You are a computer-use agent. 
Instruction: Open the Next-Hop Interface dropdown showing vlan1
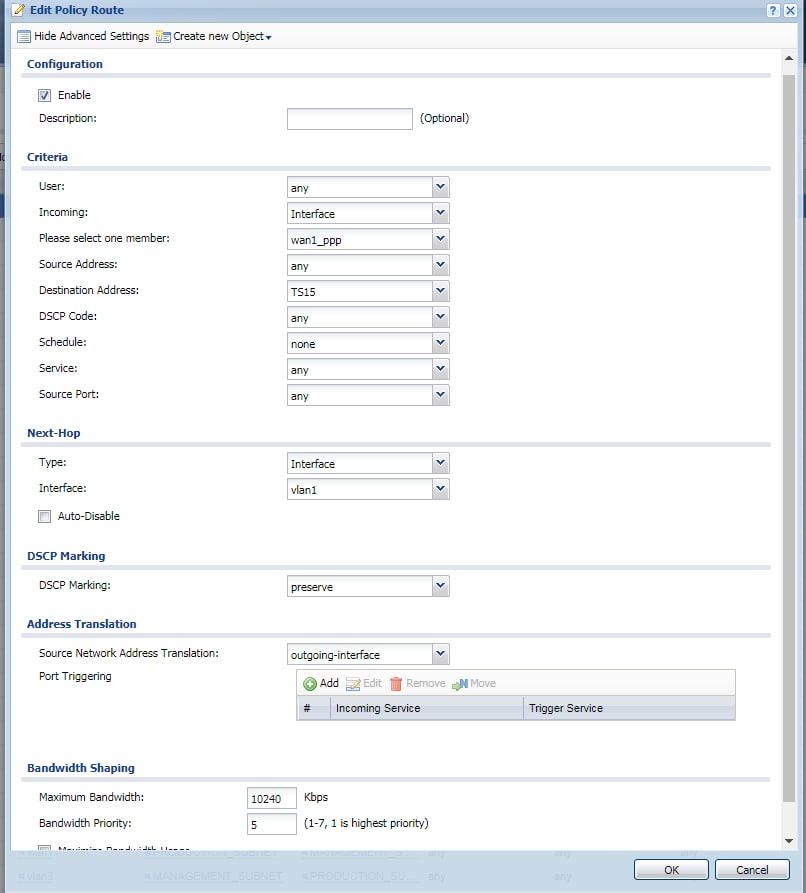440,489
